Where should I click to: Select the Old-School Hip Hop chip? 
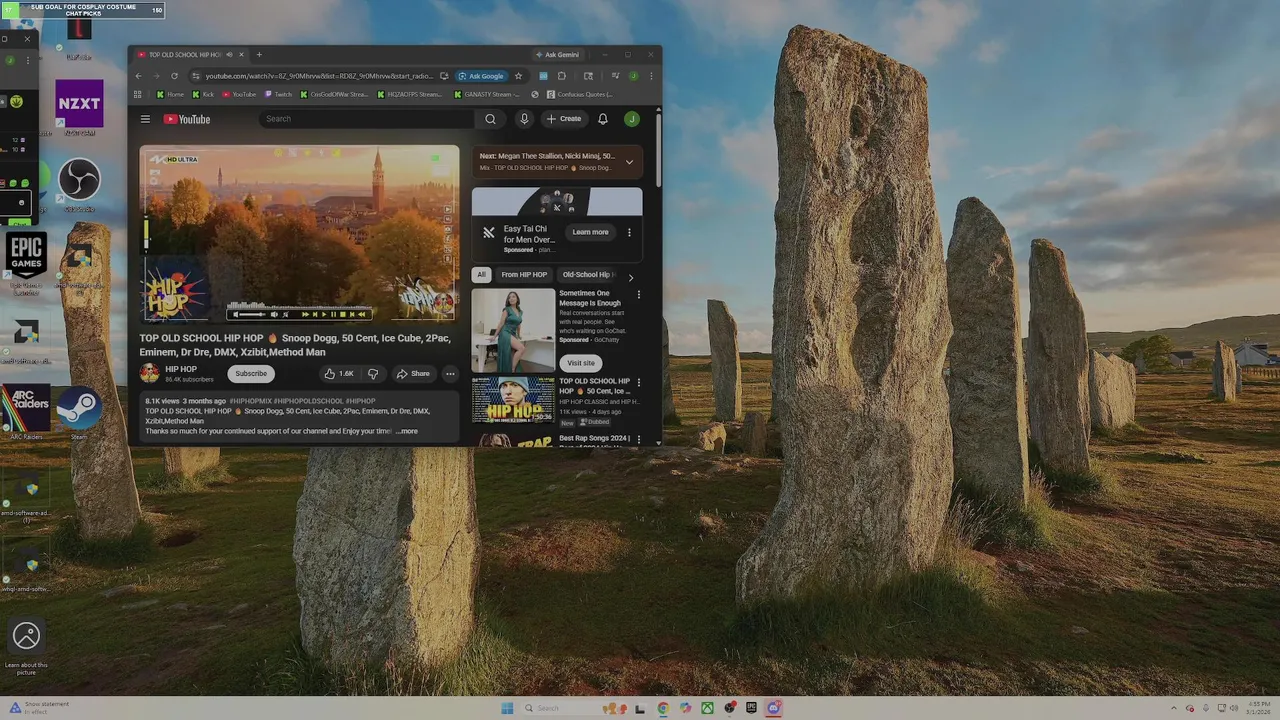point(589,275)
